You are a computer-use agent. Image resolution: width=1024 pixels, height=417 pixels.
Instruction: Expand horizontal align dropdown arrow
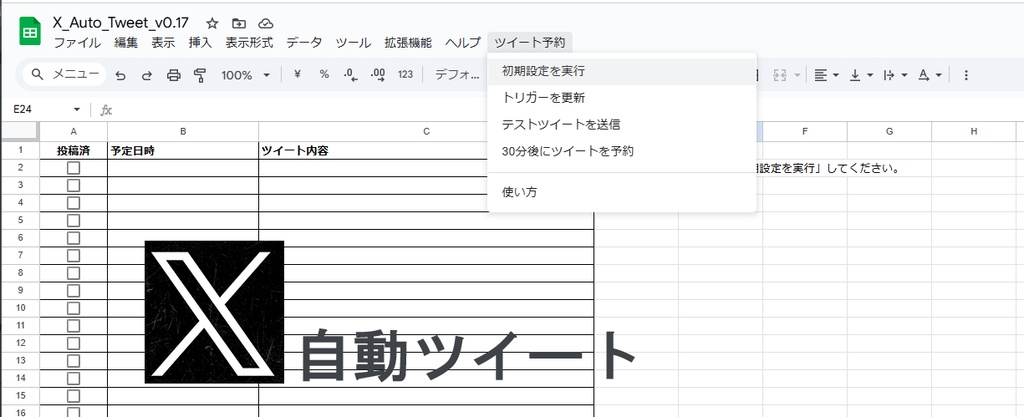tap(836, 75)
